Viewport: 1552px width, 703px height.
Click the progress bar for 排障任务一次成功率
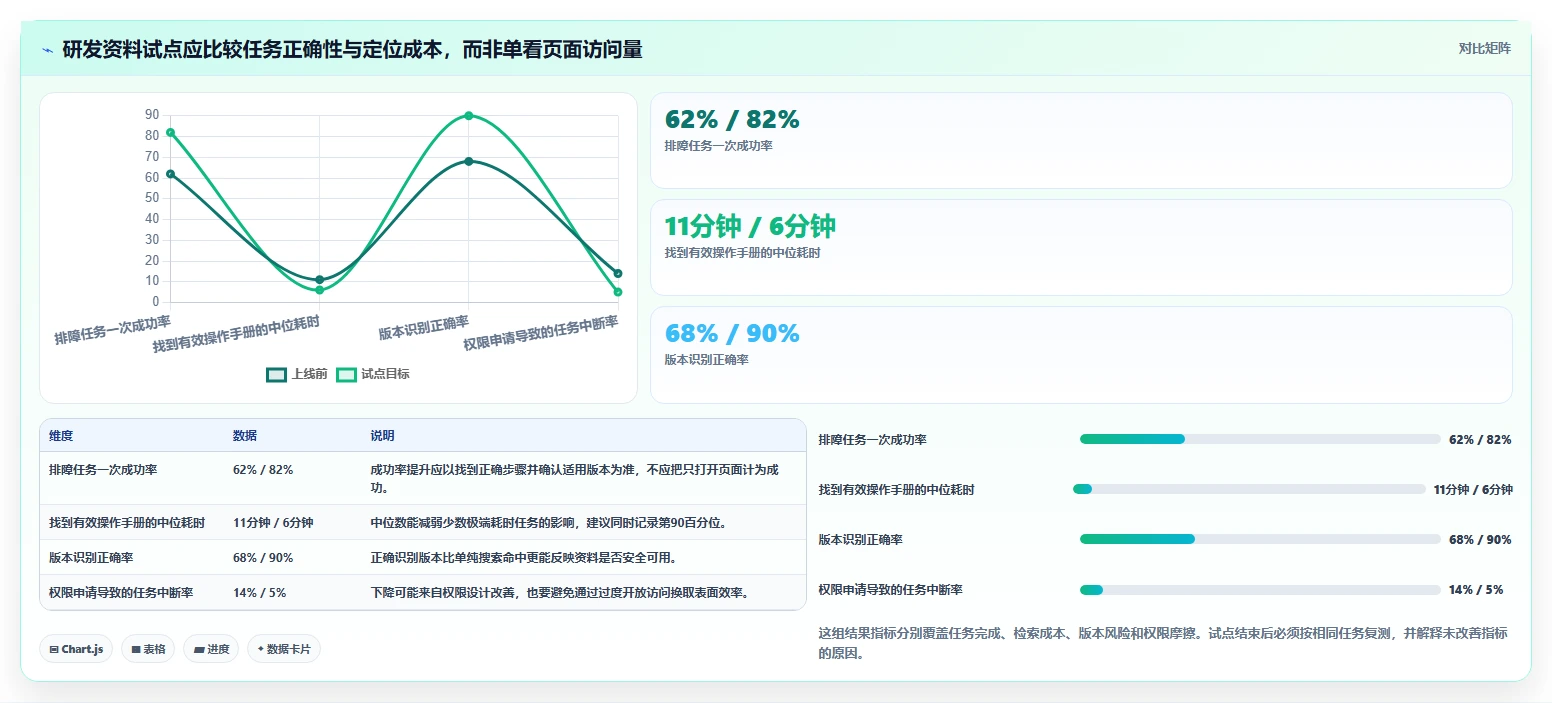(x=1260, y=439)
